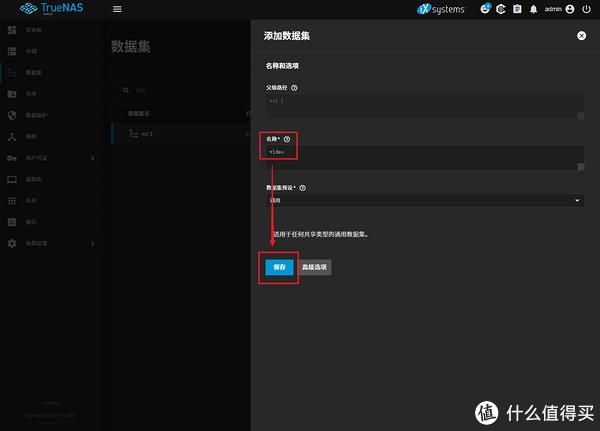Open the admin user account menu
The height and width of the screenshot is (431, 600).
click(x=559, y=9)
